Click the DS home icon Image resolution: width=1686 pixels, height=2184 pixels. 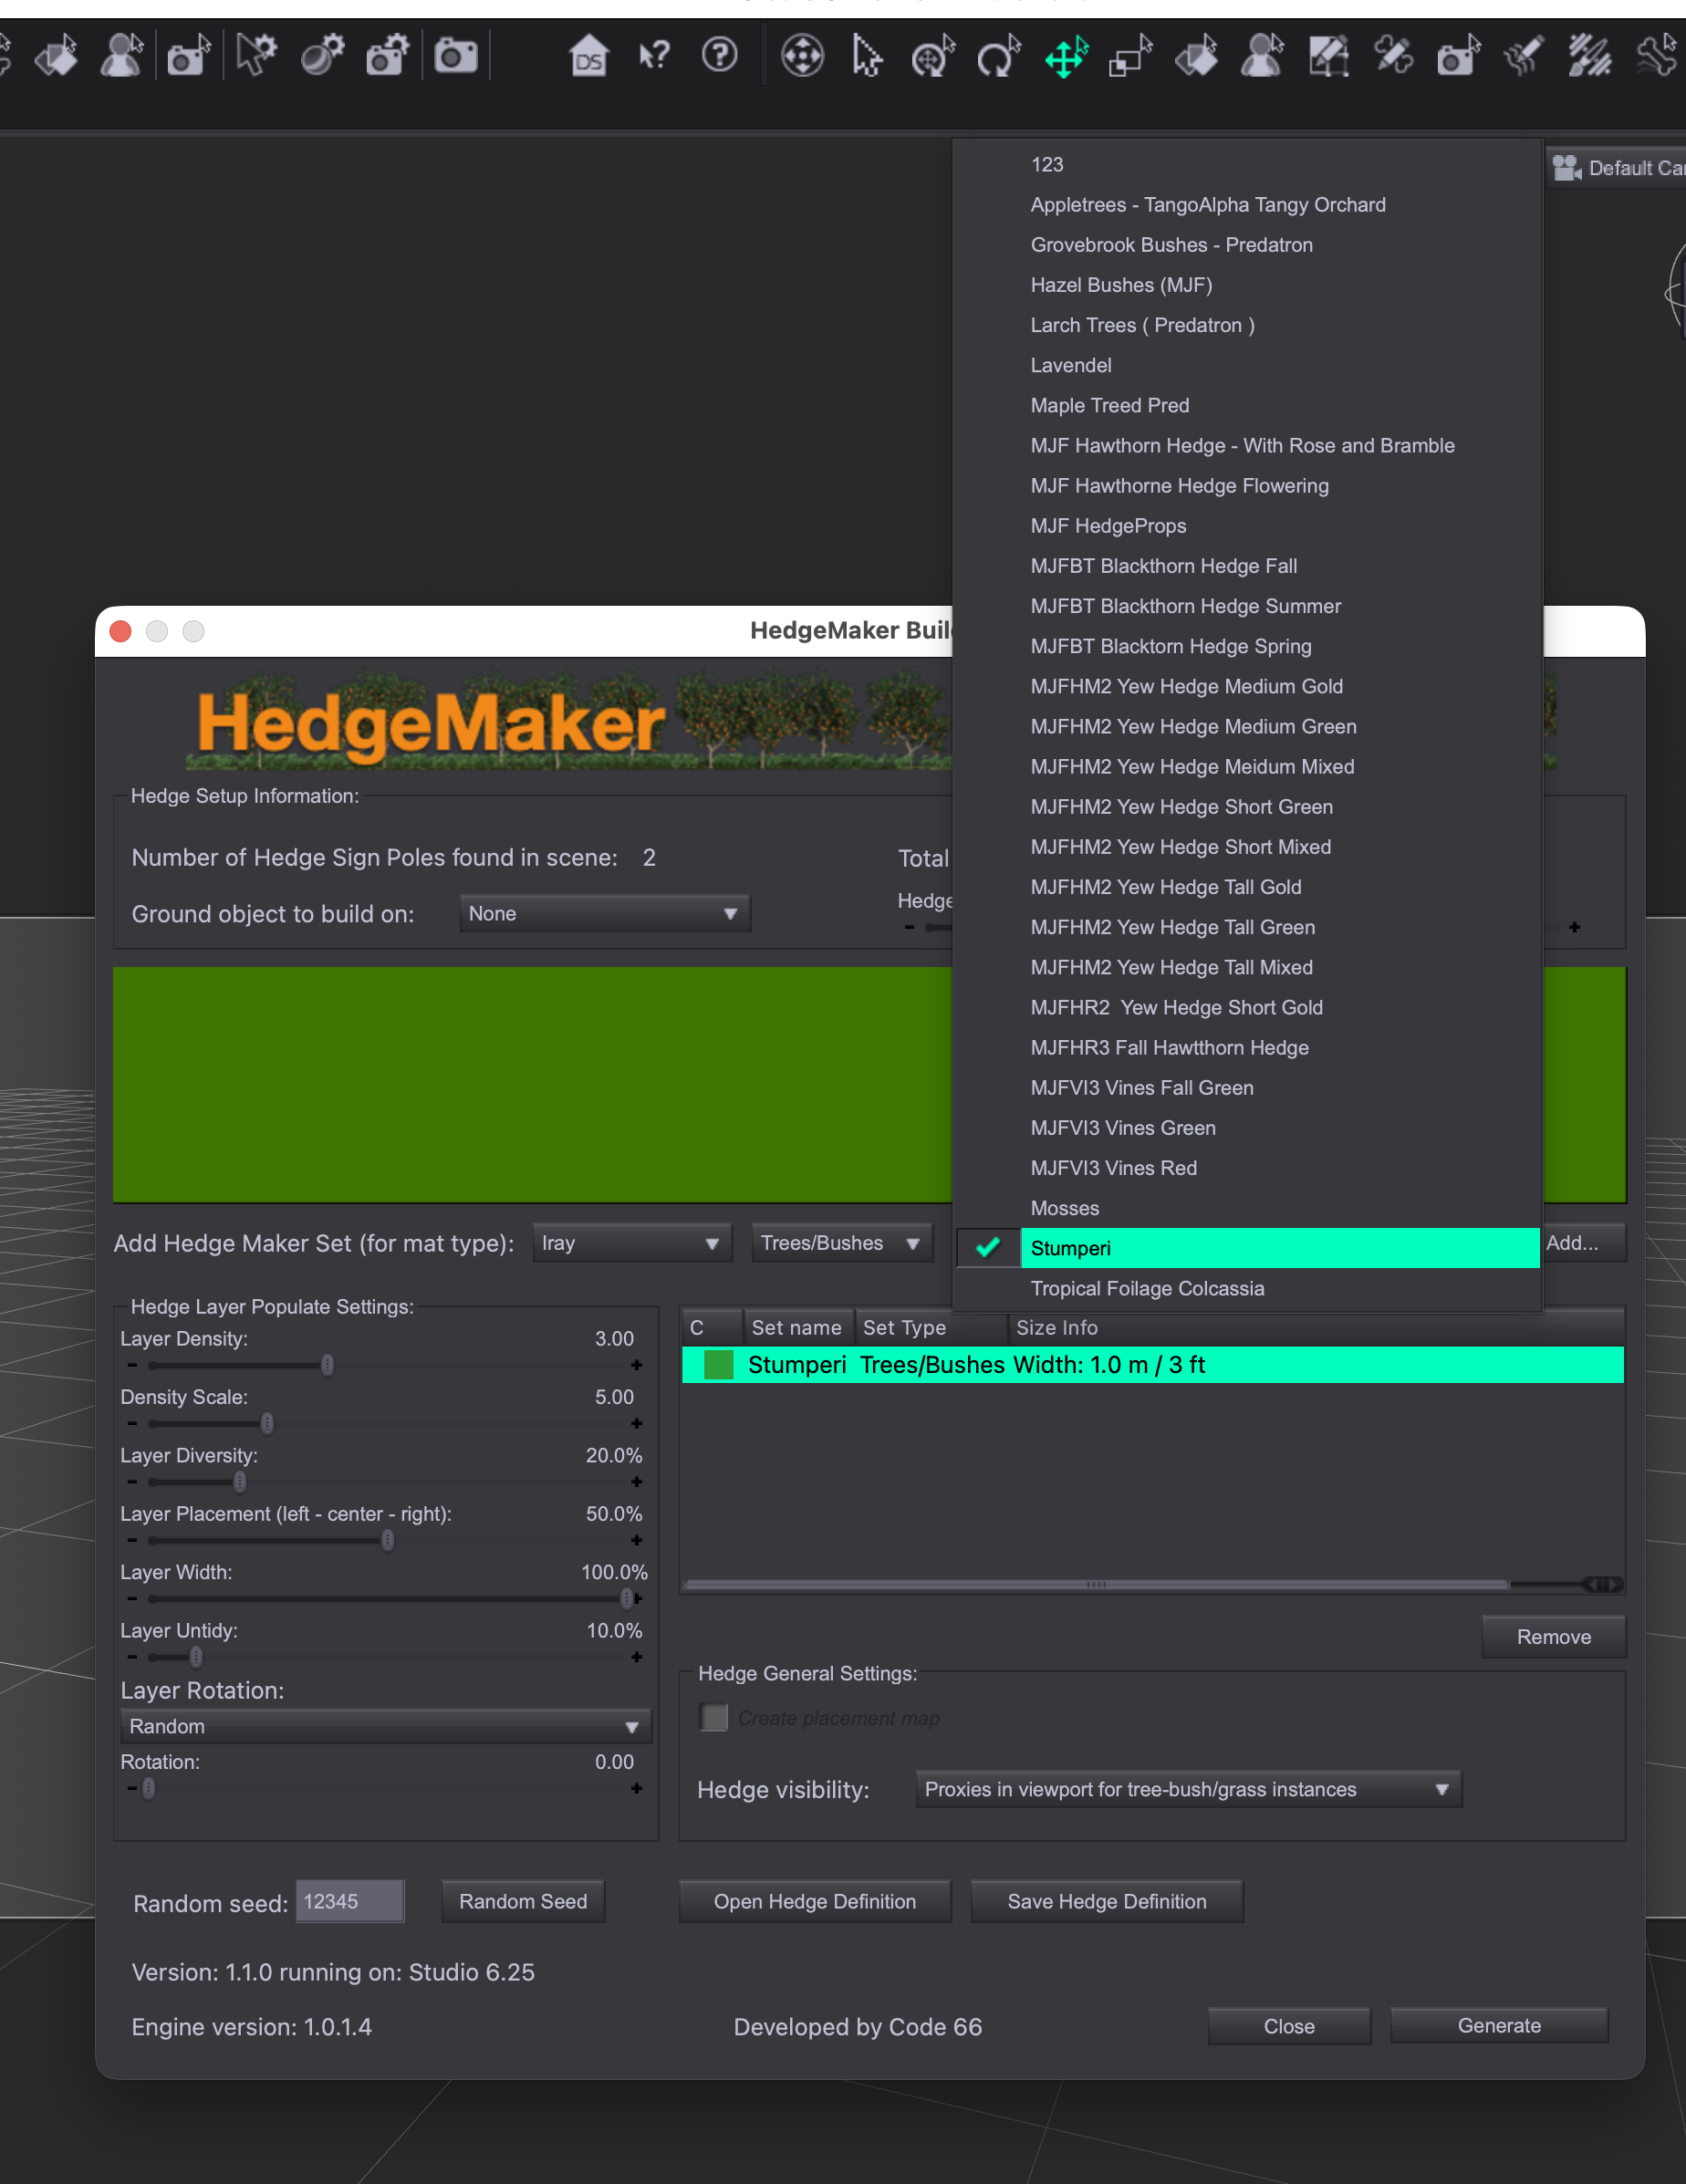(588, 56)
